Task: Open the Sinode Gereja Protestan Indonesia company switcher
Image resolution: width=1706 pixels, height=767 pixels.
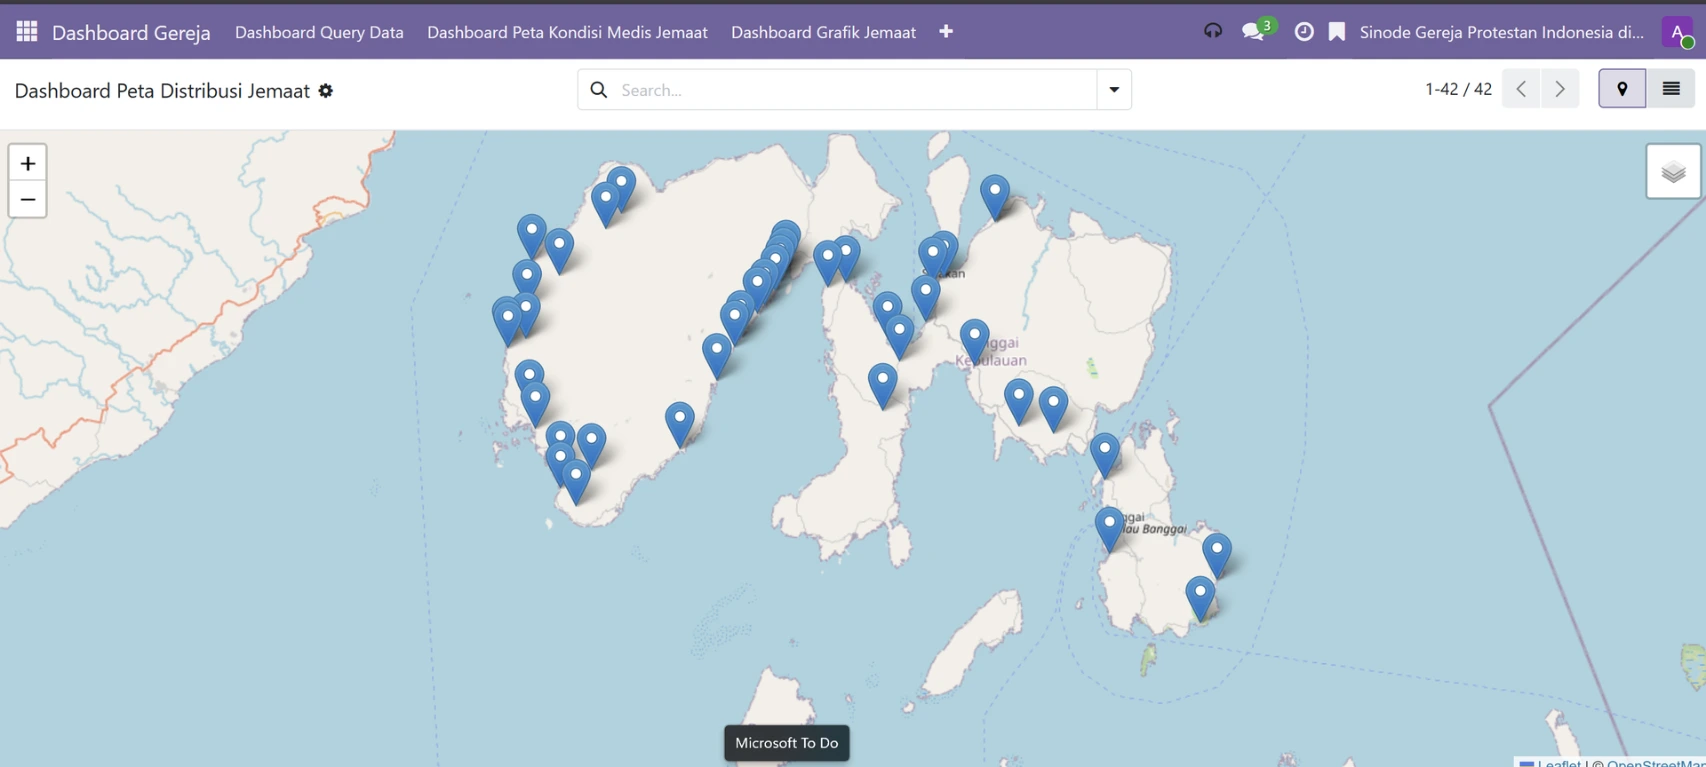Action: [1501, 32]
